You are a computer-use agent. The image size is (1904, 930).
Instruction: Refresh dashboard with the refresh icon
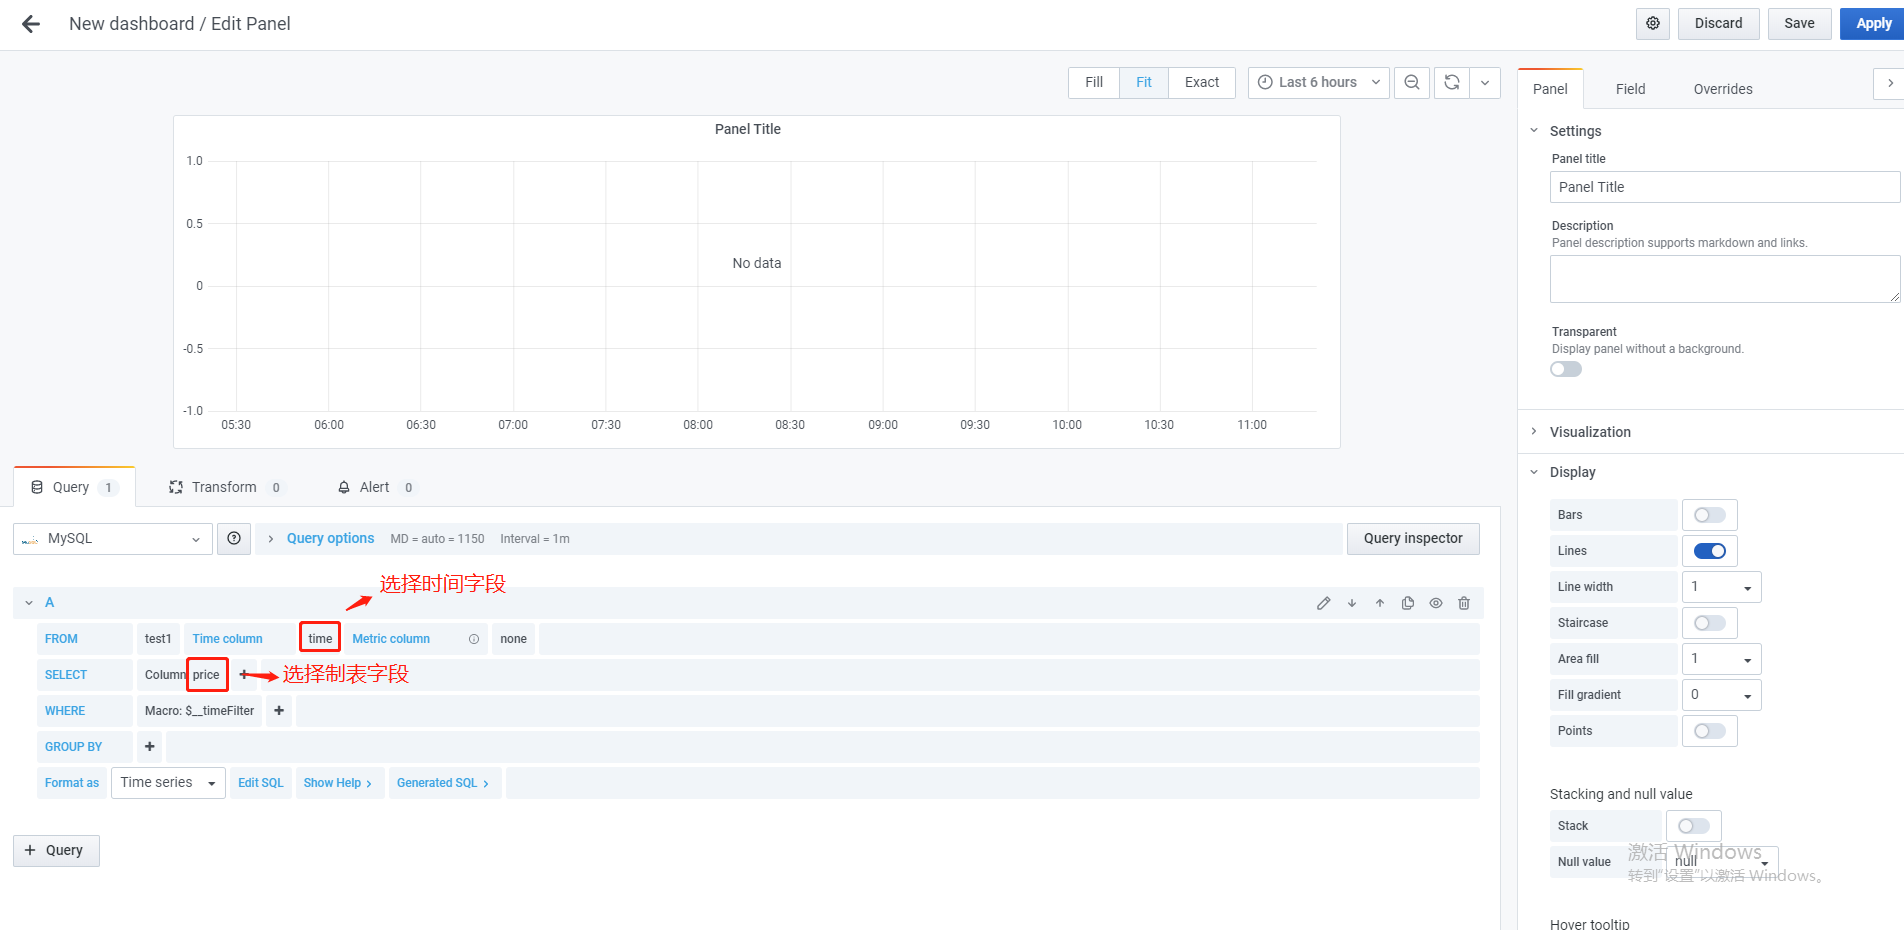tap(1452, 82)
